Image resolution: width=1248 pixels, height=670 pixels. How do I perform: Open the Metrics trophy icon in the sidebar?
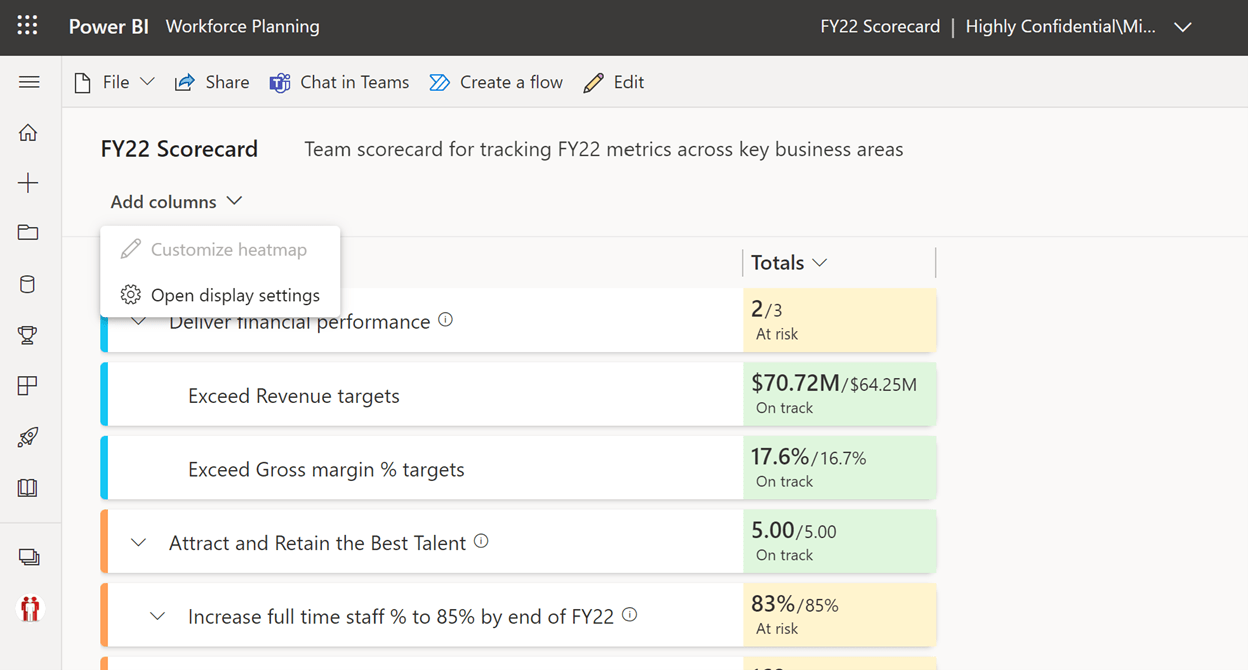tap(28, 335)
